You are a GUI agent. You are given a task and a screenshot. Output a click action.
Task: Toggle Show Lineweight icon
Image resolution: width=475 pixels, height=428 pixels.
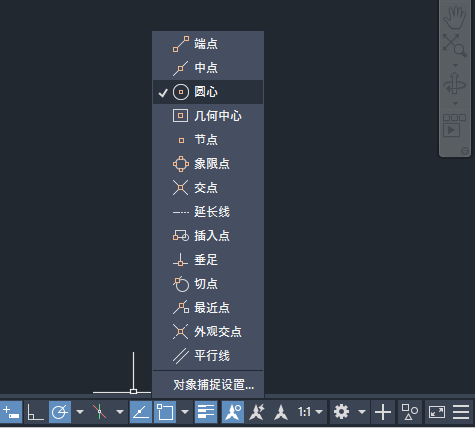pos(206,412)
